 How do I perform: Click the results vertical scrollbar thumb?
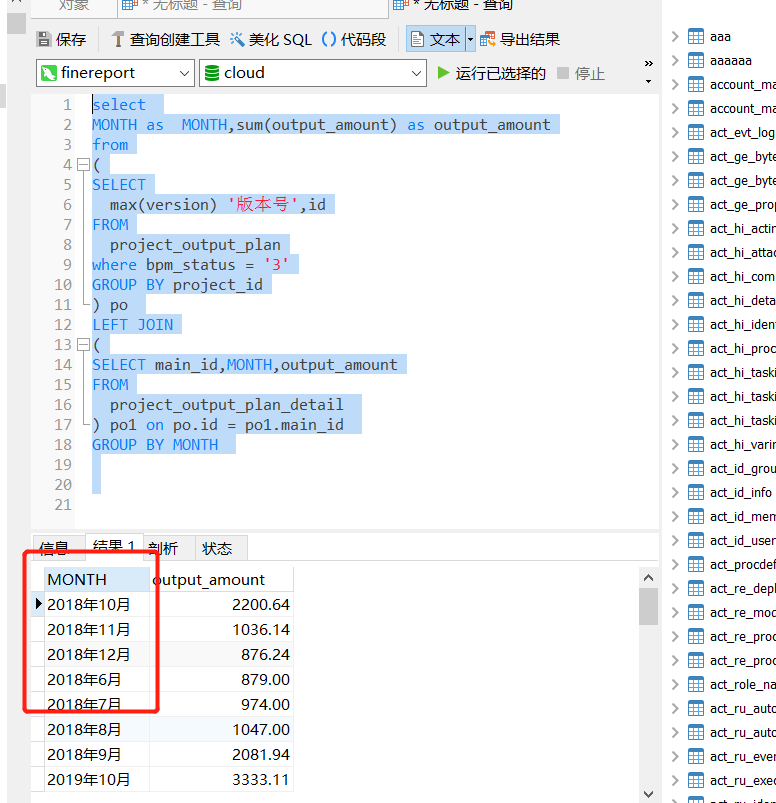click(648, 606)
